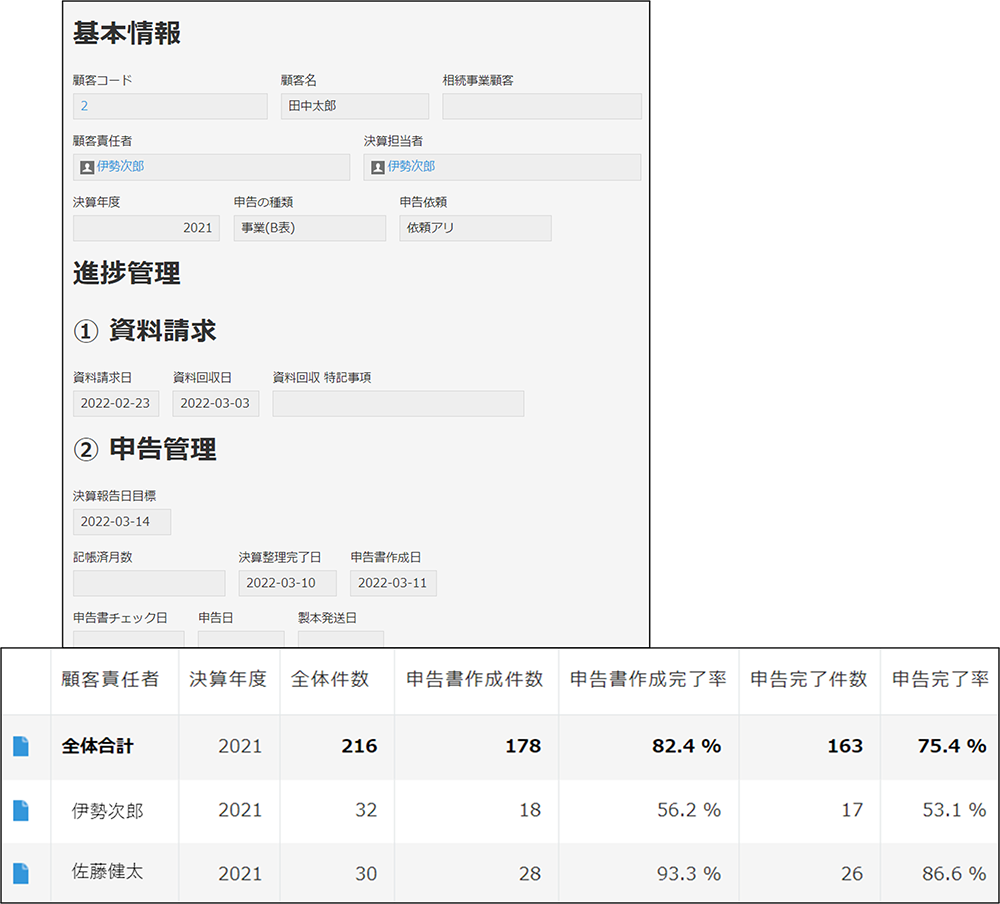Image resolution: width=1000 pixels, height=904 pixels.
Task: Click 申告書作成日 field 2022-03-11
Action: (393, 583)
